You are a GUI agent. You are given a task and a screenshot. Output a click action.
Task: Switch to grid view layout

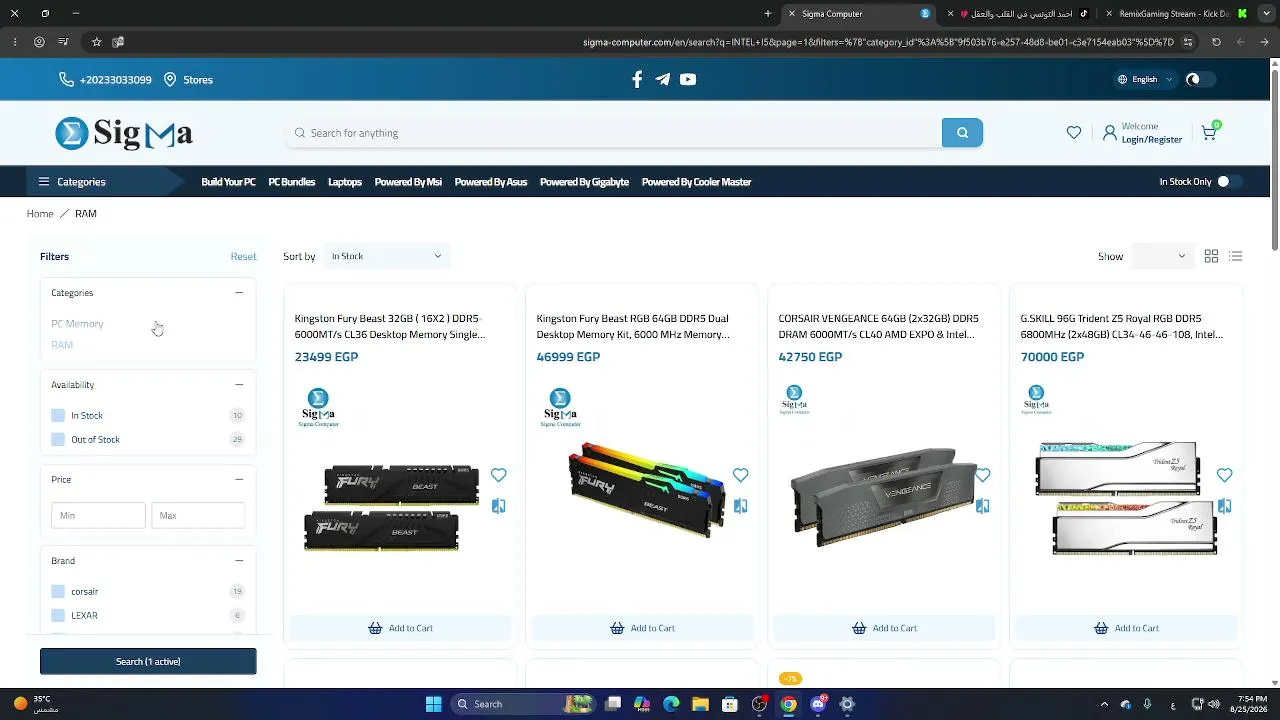[x=1211, y=257]
